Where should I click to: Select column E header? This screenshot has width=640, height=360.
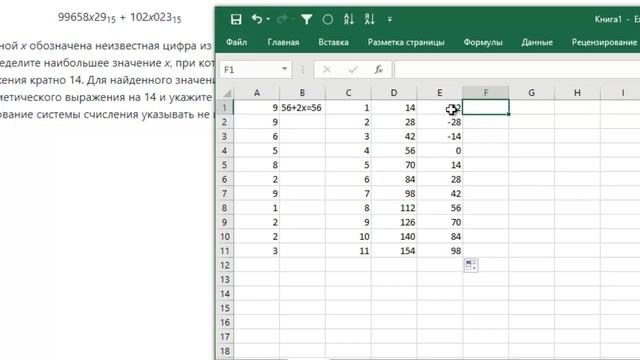coord(440,93)
